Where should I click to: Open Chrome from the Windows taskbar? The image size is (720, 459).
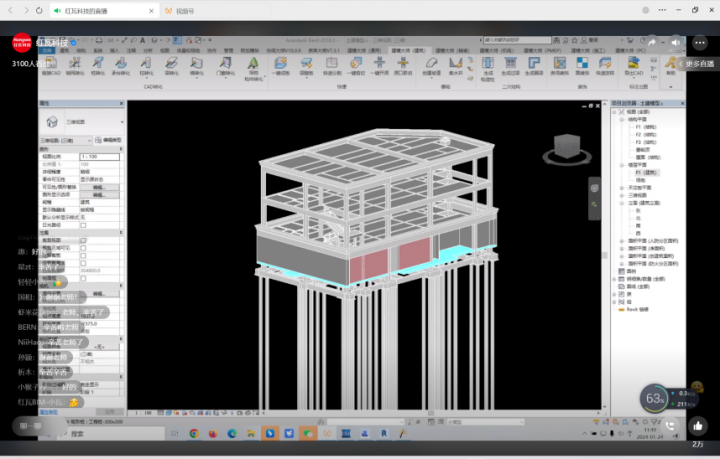click(194, 434)
